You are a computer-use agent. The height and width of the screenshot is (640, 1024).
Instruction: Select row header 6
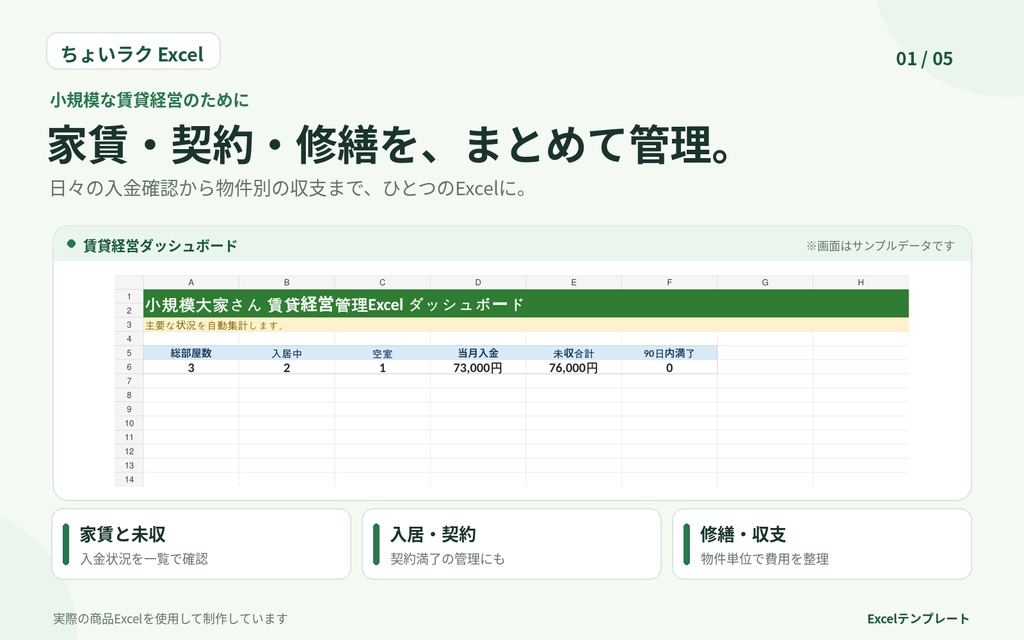[129, 367]
